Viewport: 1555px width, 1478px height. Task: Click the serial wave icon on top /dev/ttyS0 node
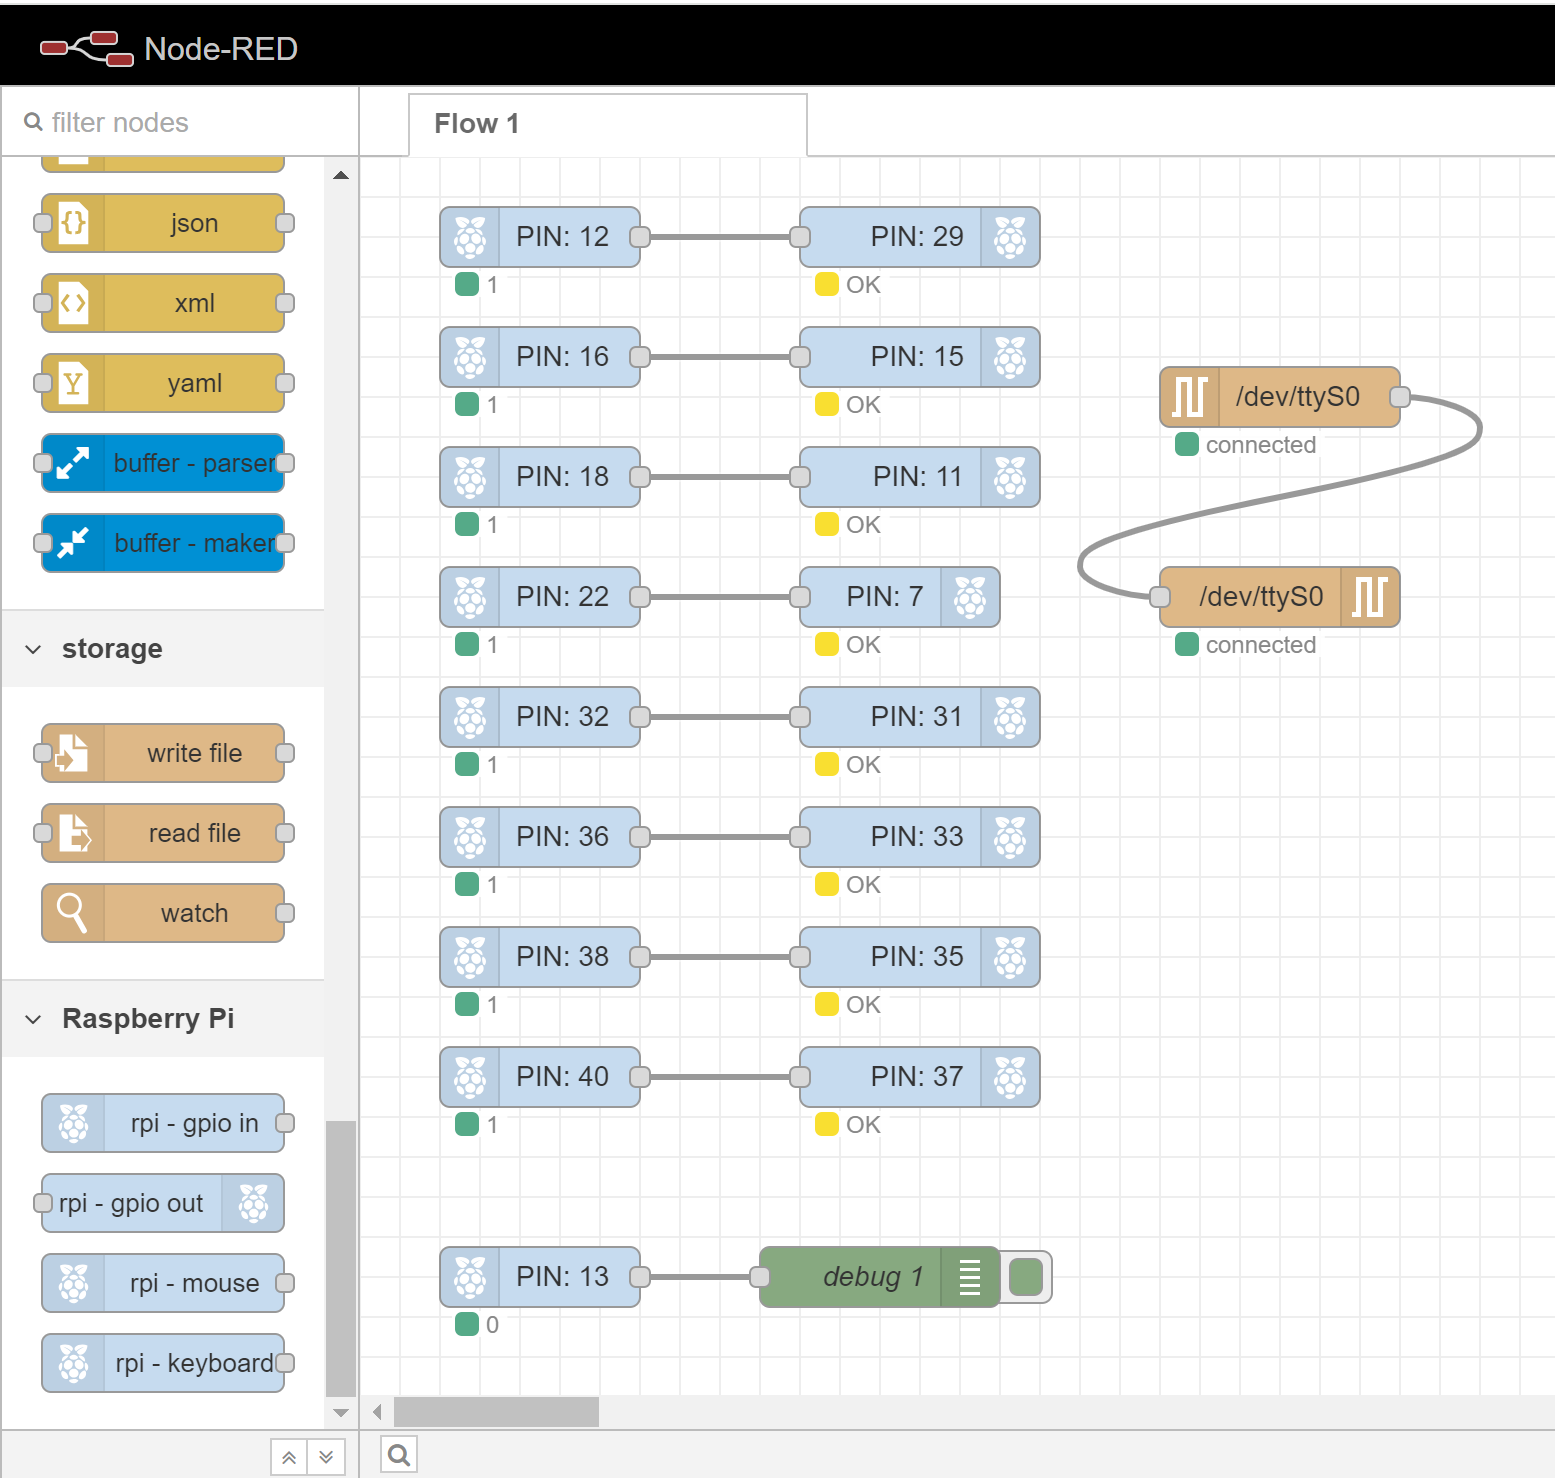(x=1189, y=397)
